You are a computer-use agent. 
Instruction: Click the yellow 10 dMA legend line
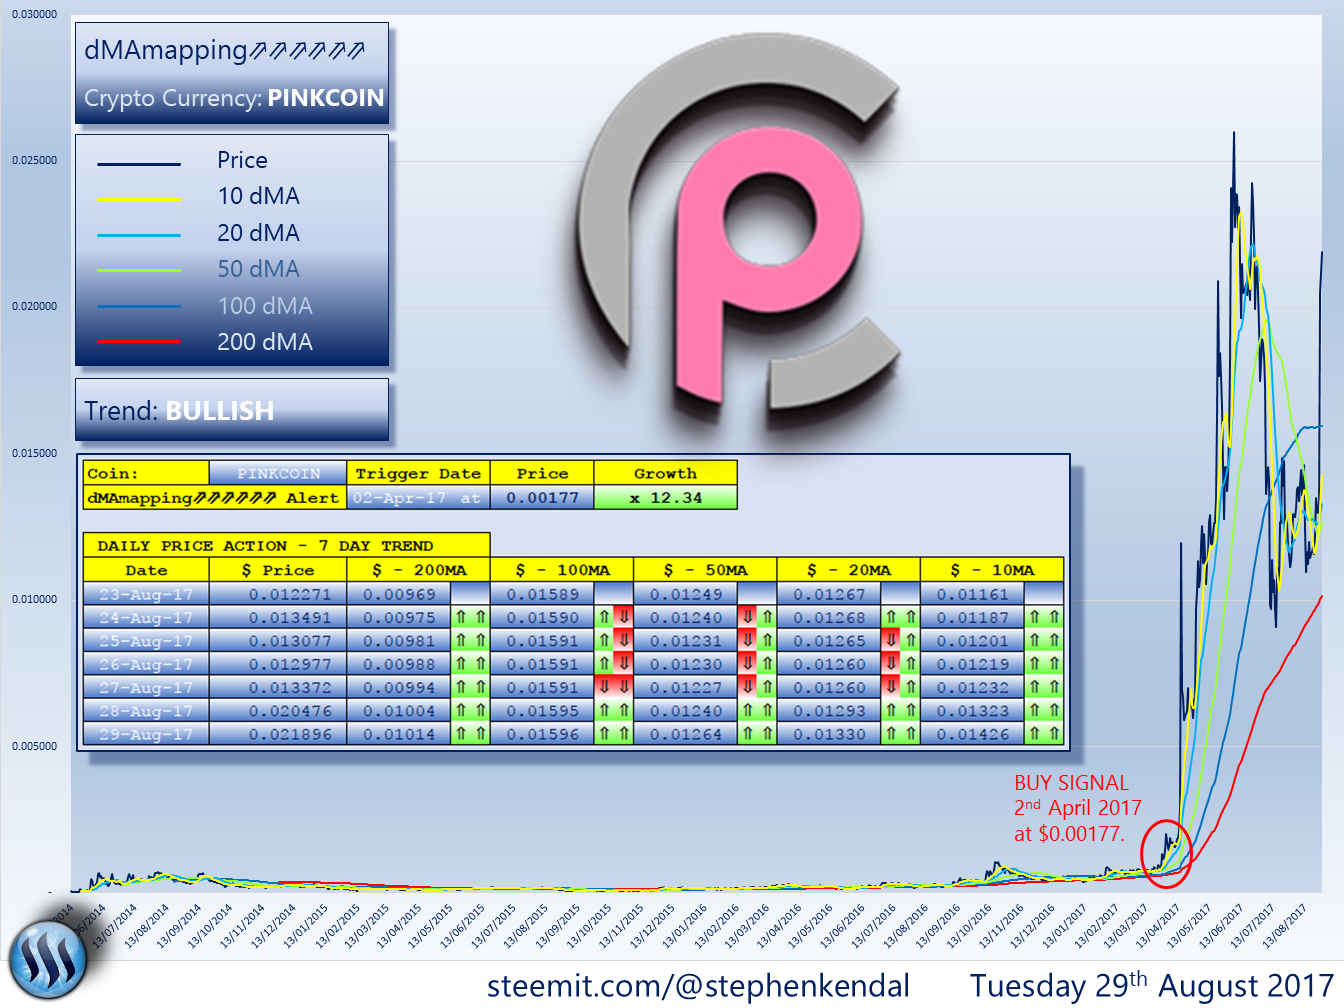coord(139,200)
